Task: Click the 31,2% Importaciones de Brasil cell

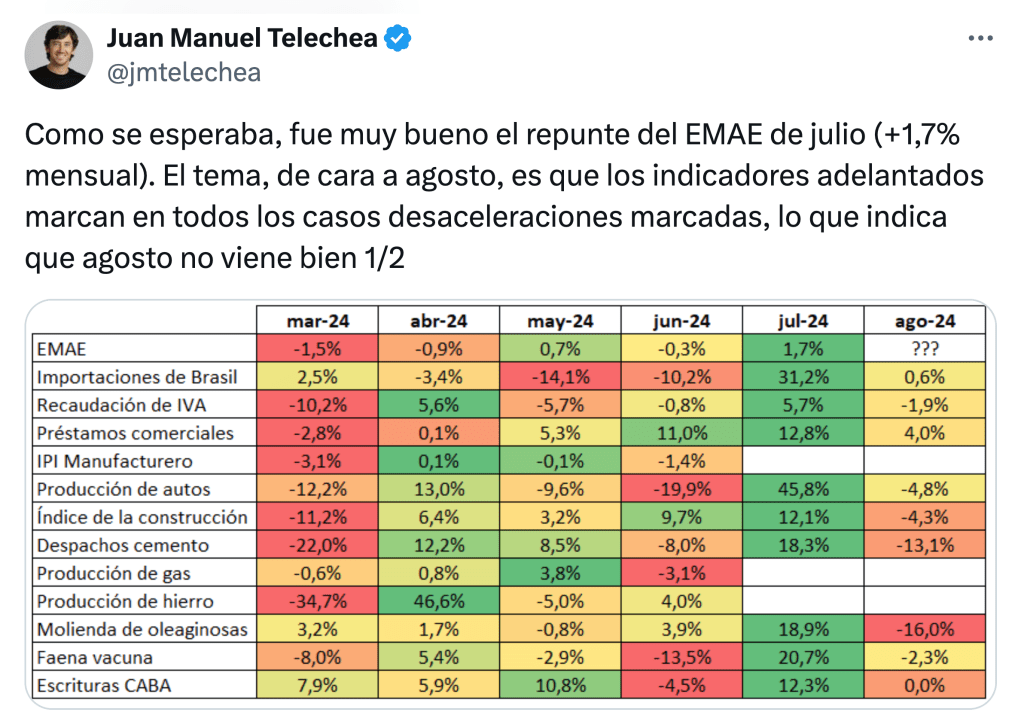Action: coord(803,377)
